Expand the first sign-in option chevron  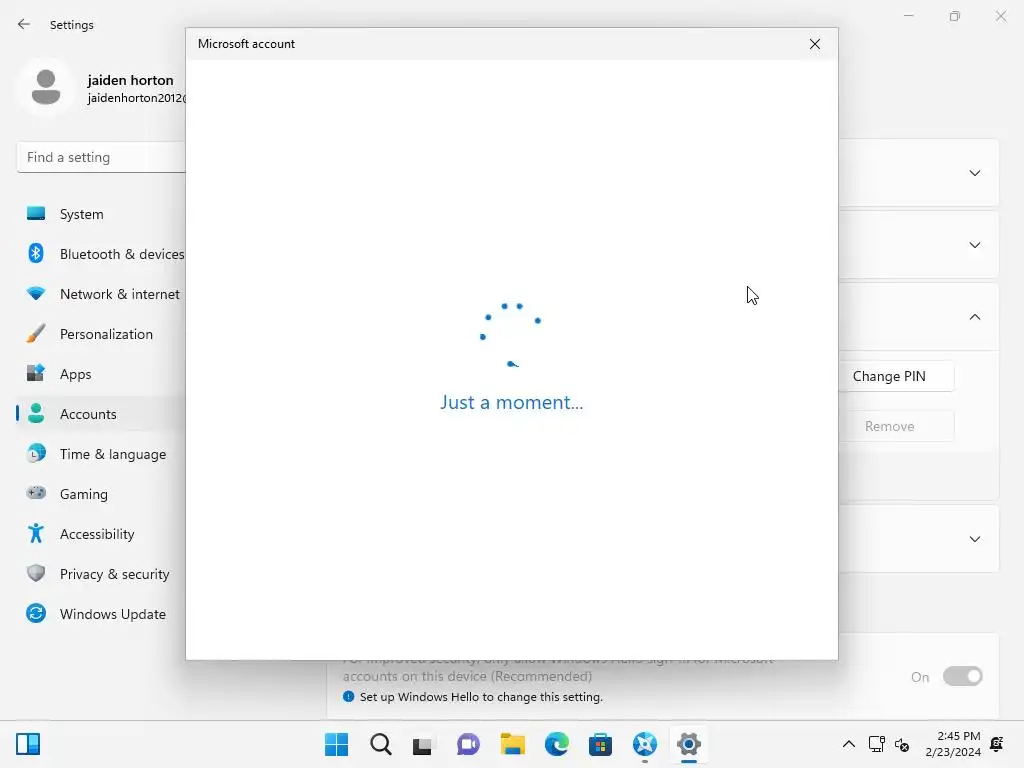[974, 173]
